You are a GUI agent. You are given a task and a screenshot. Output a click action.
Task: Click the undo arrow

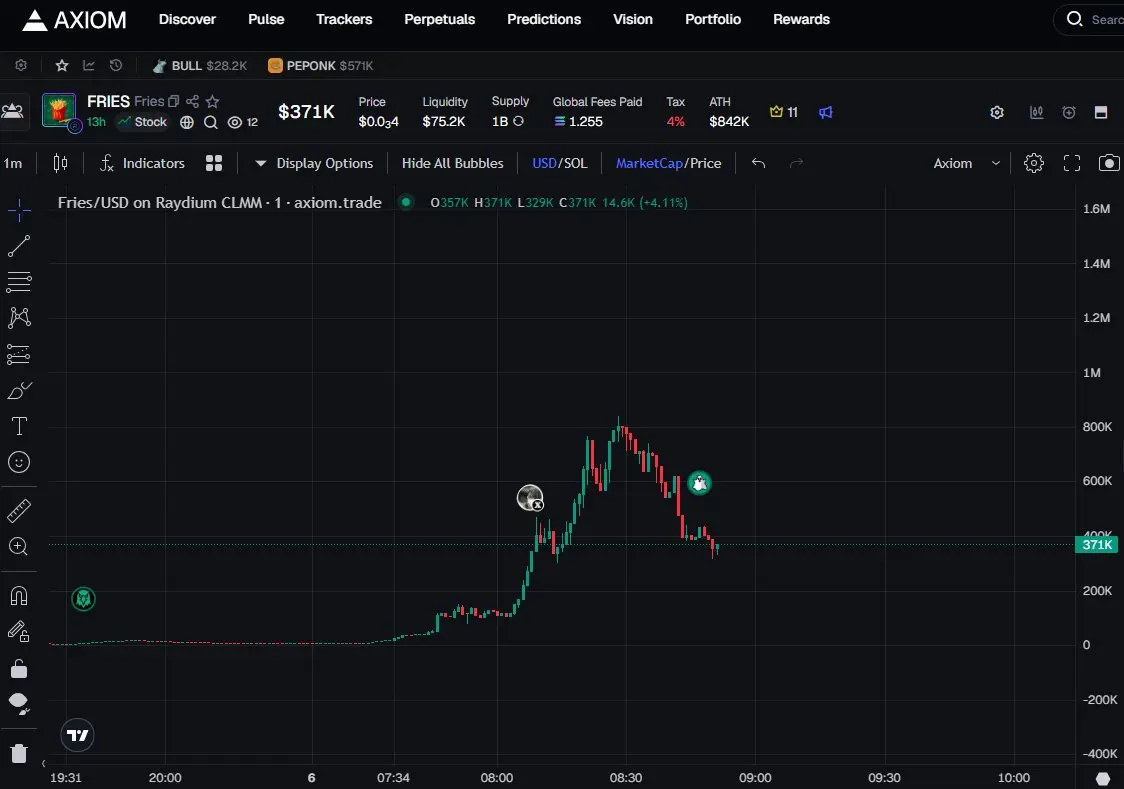tap(758, 163)
